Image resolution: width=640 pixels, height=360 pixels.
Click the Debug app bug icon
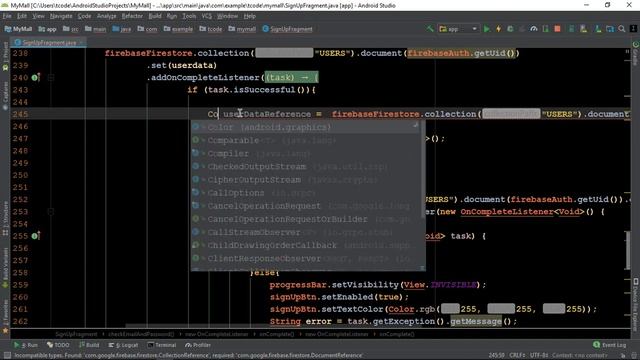(x=510, y=29)
